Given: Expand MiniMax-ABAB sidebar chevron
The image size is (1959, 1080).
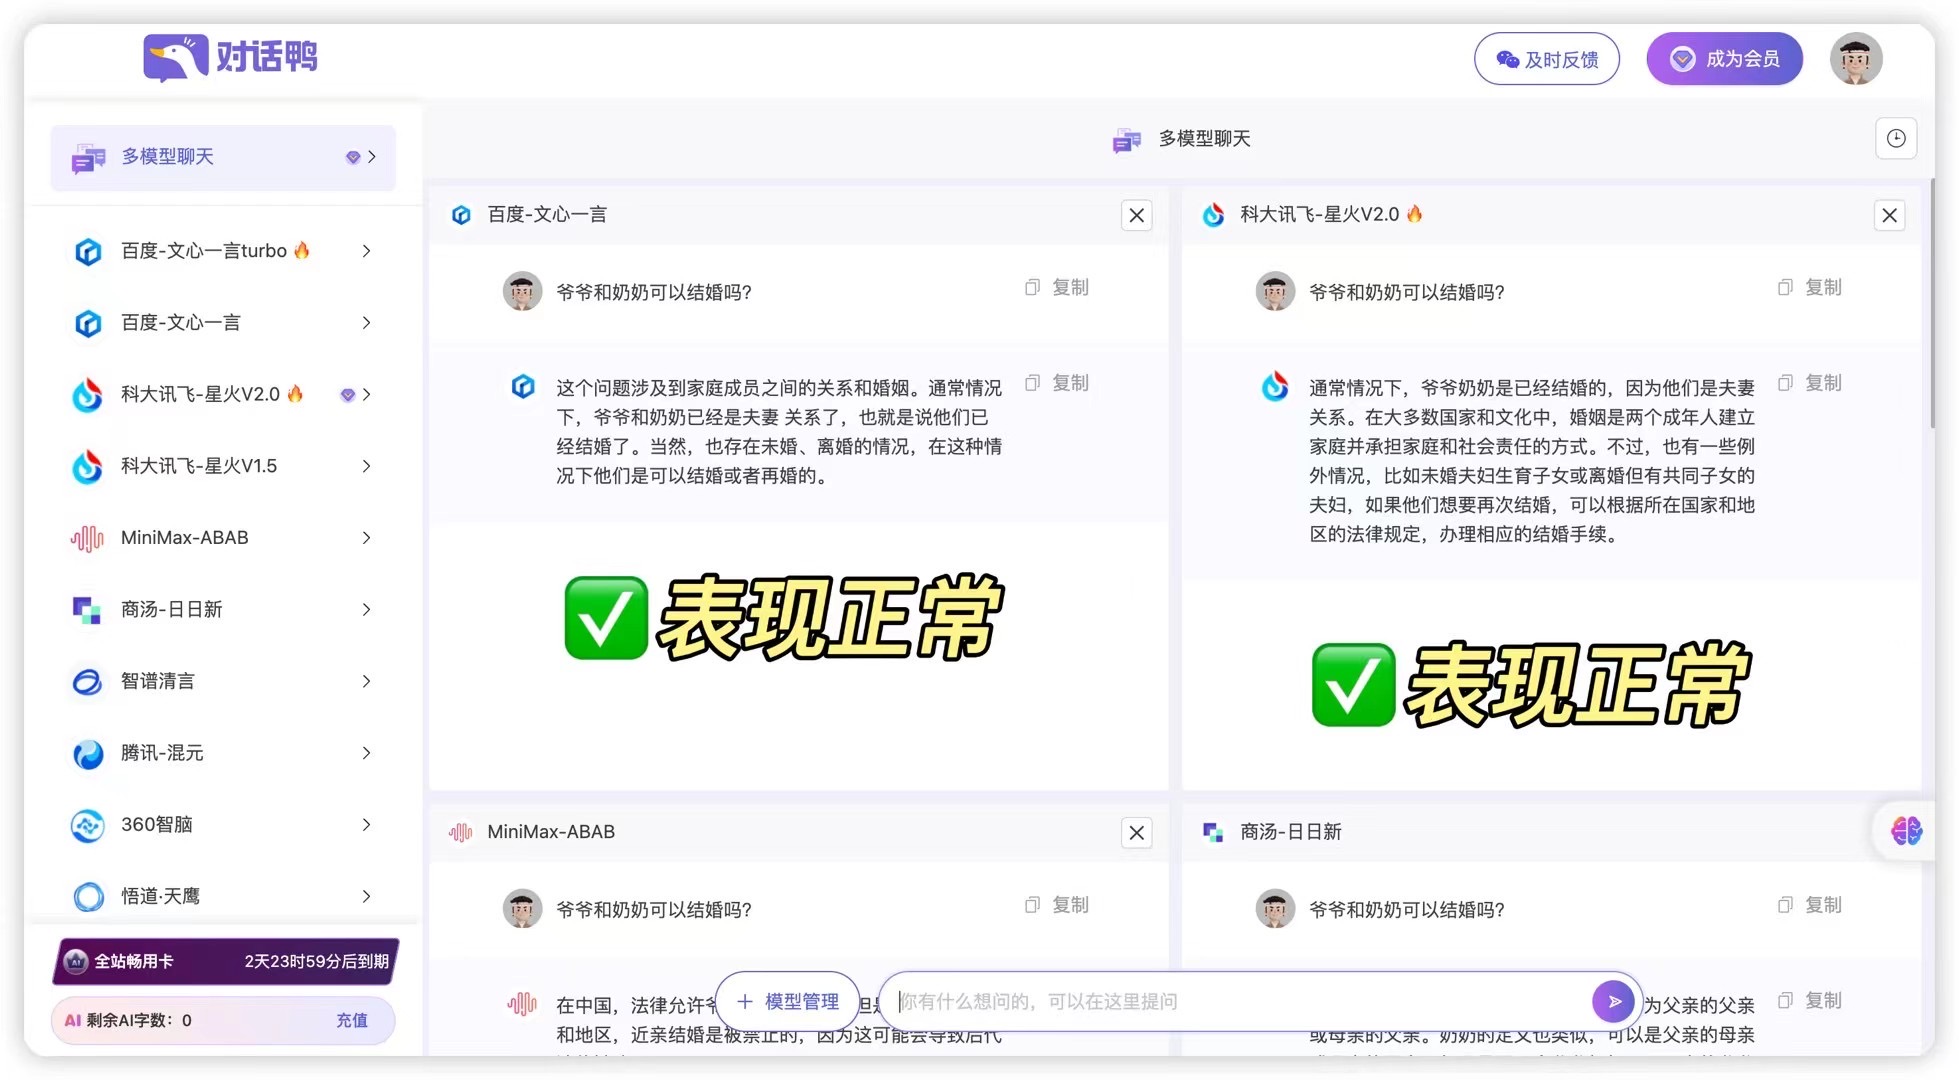Looking at the screenshot, I should (x=367, y=538).
